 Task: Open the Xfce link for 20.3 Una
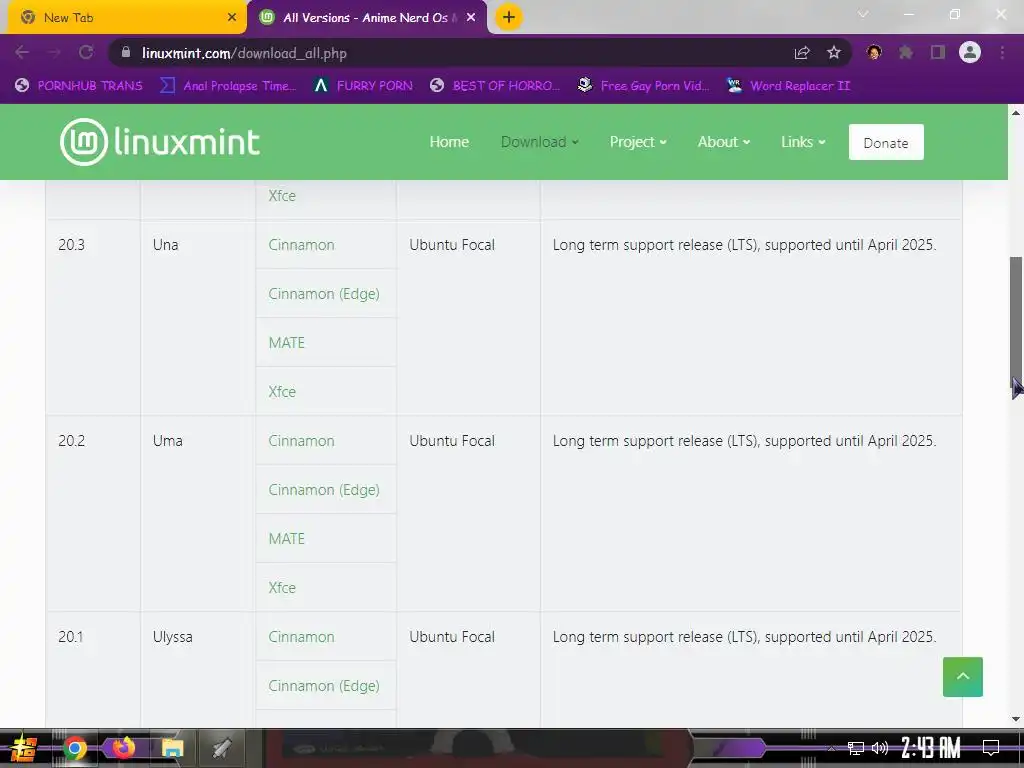[x=282, y=392]
